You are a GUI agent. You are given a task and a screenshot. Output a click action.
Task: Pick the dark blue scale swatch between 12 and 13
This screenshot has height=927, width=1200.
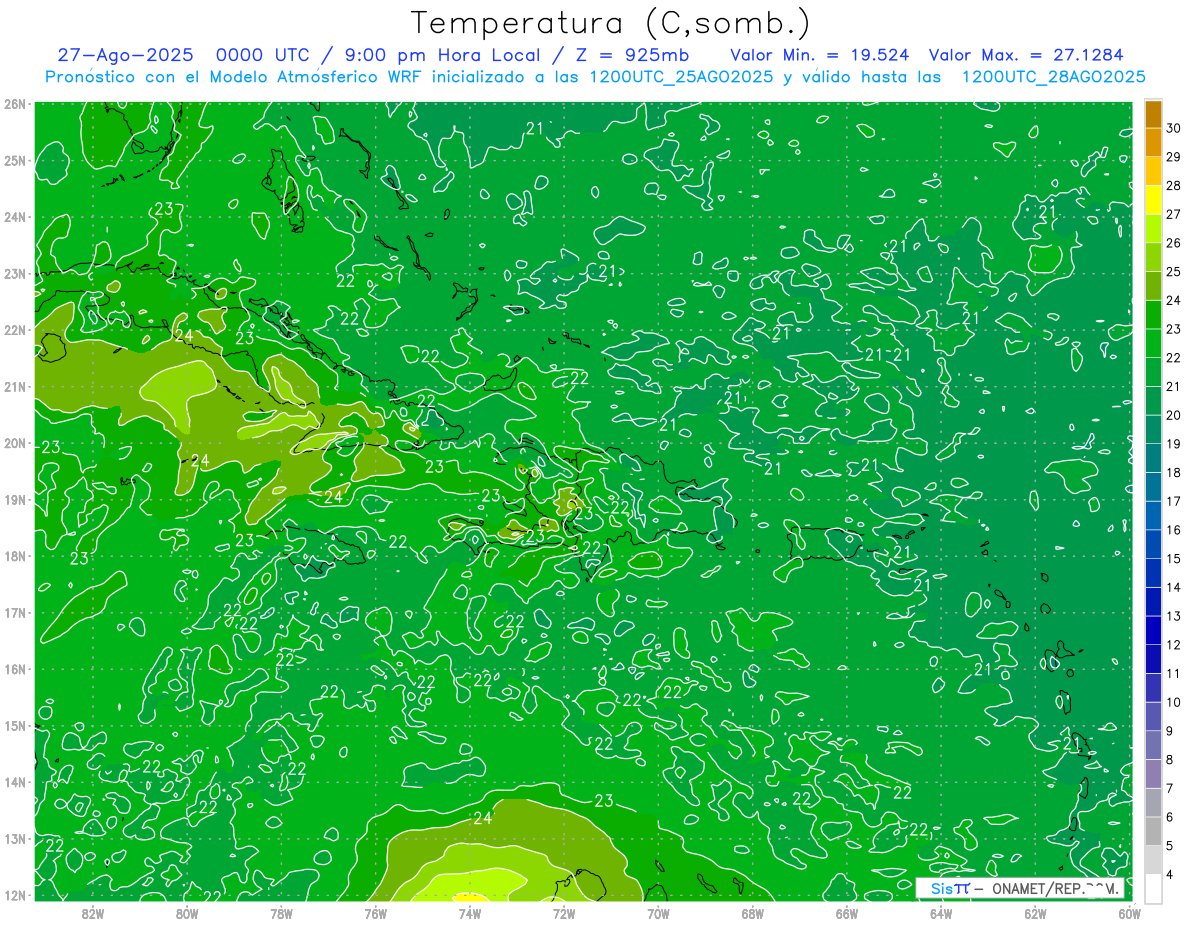tap(1153, 630)
